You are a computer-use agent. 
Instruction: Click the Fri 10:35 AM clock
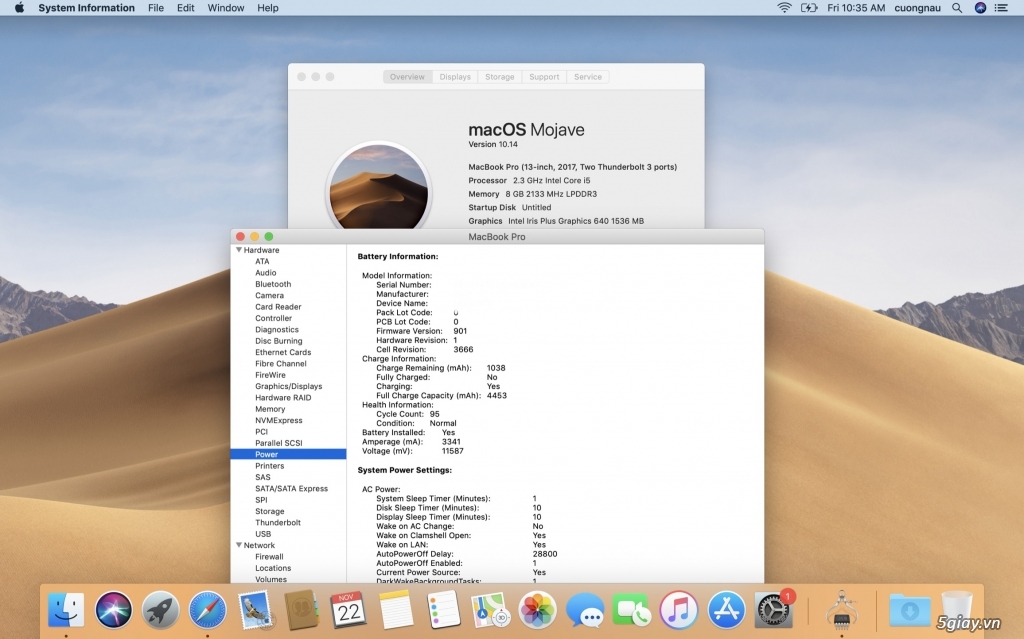(x=856, y=8)
